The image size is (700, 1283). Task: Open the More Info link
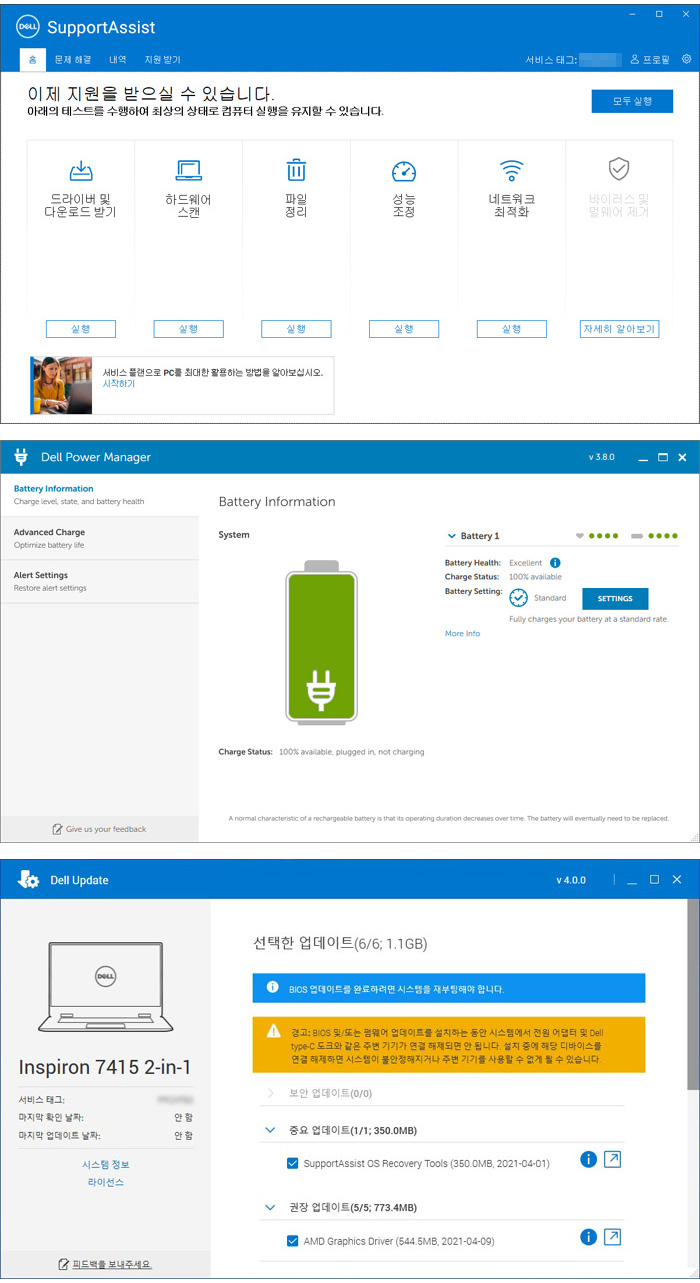tap(462, 633)
